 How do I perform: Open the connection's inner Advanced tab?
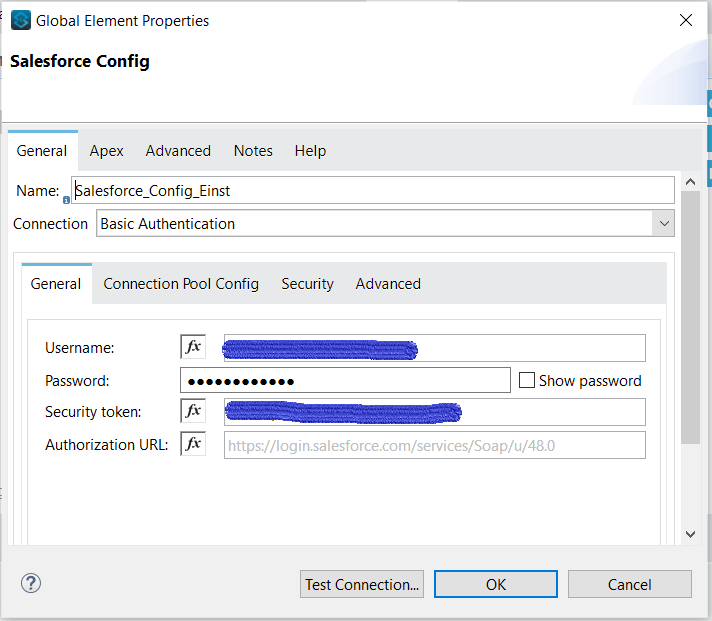[388, 284]
